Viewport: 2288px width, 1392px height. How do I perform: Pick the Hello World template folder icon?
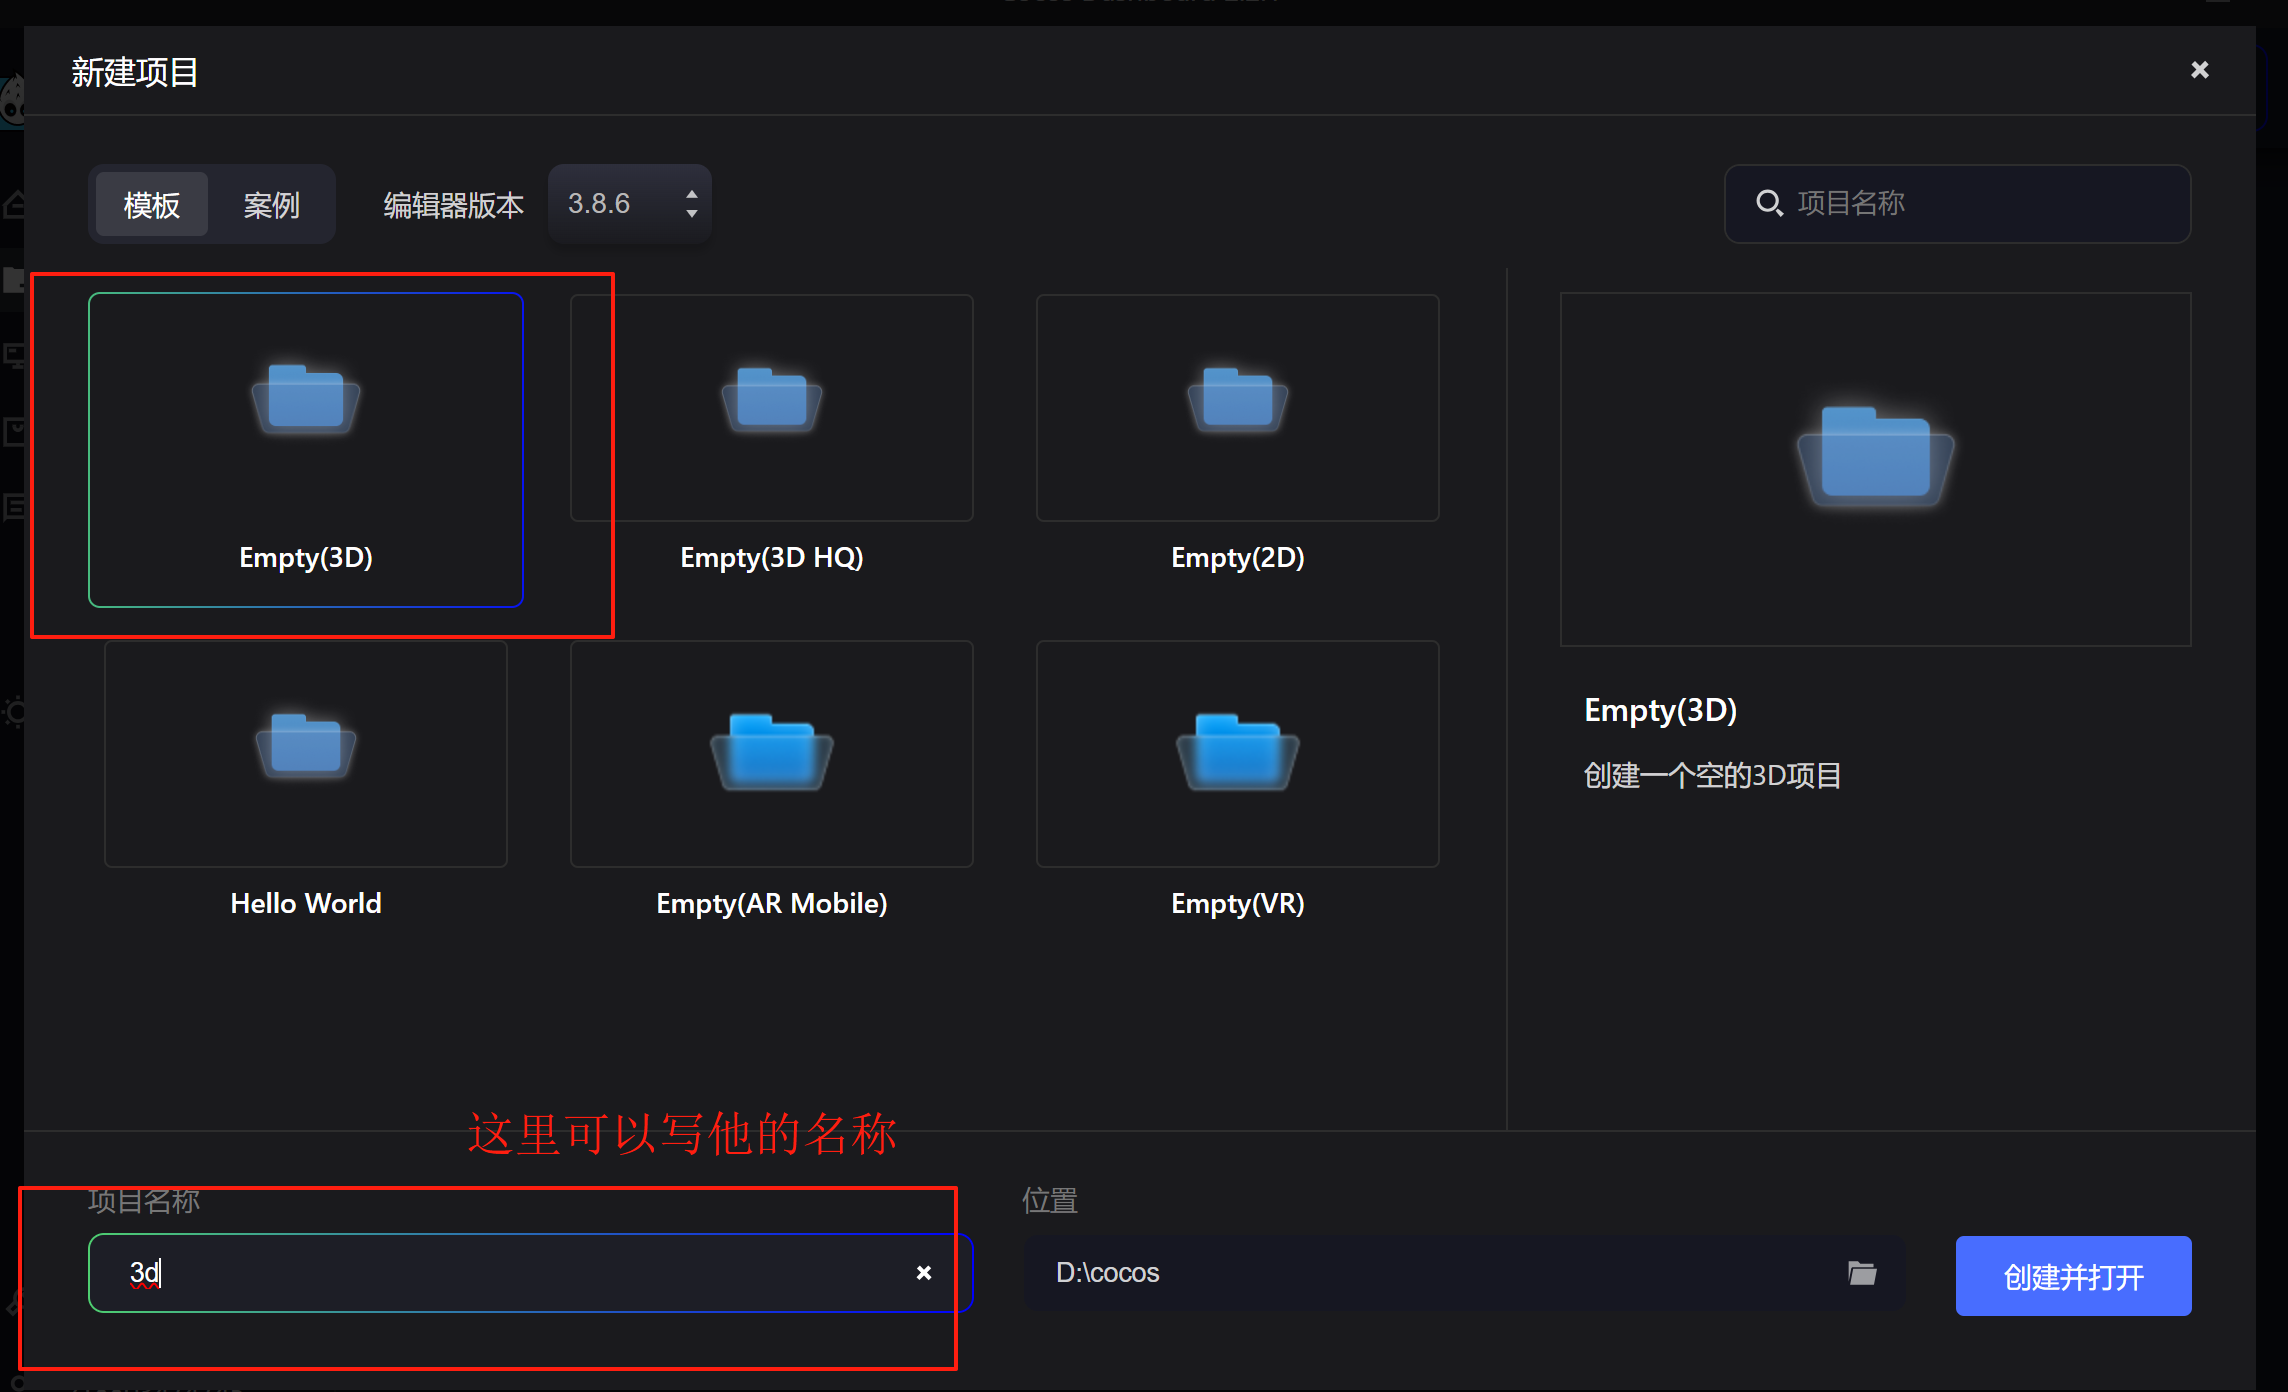(306, 746)
